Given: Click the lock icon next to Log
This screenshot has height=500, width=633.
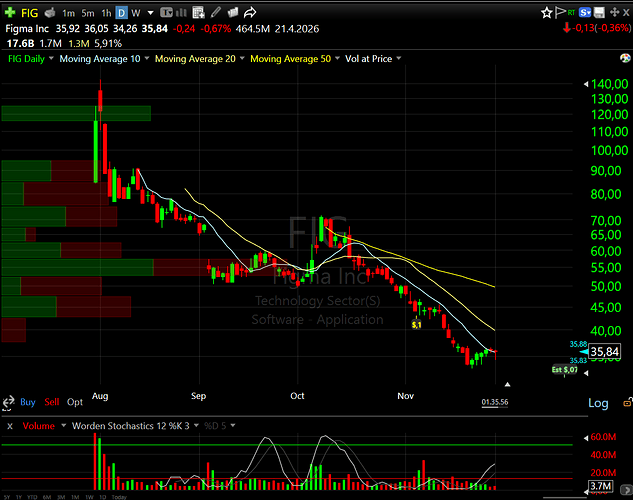Looking at the screenshot, I should [628, 402].
